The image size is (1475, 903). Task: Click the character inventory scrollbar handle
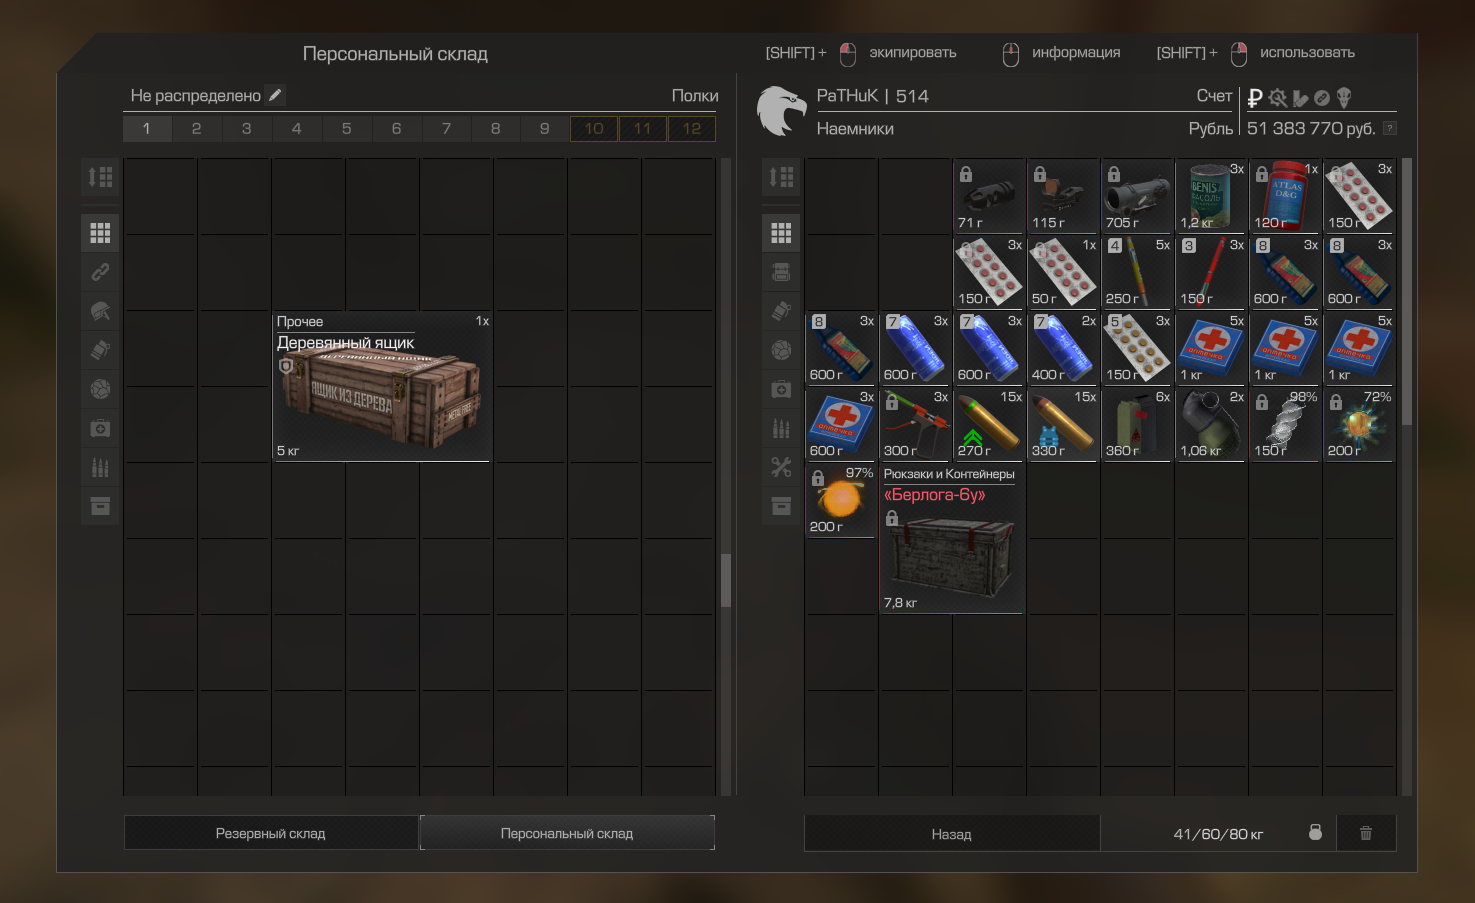click(x=1407, y=292)
